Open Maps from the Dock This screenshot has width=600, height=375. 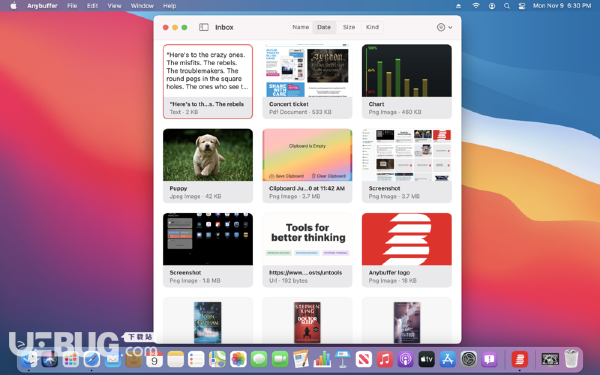tap(217, 359)
